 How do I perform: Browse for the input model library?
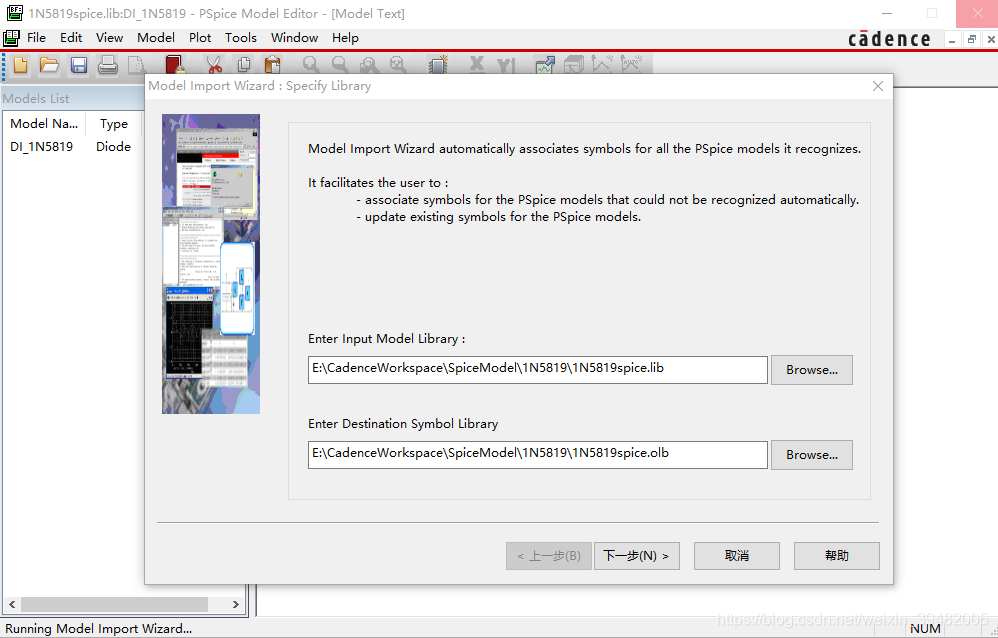tap(812, 370)
